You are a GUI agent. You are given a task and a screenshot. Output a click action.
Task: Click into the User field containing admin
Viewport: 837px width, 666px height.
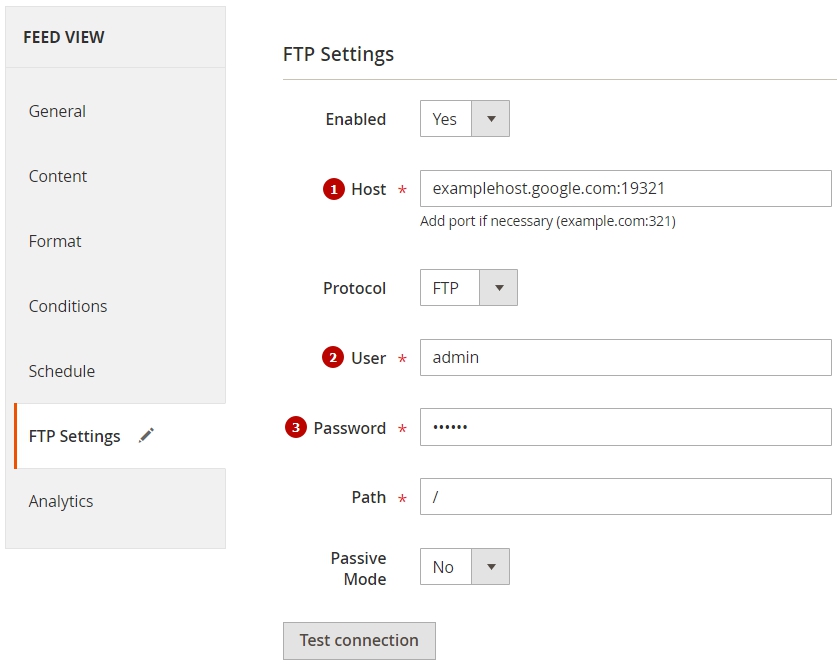(626, 358)
